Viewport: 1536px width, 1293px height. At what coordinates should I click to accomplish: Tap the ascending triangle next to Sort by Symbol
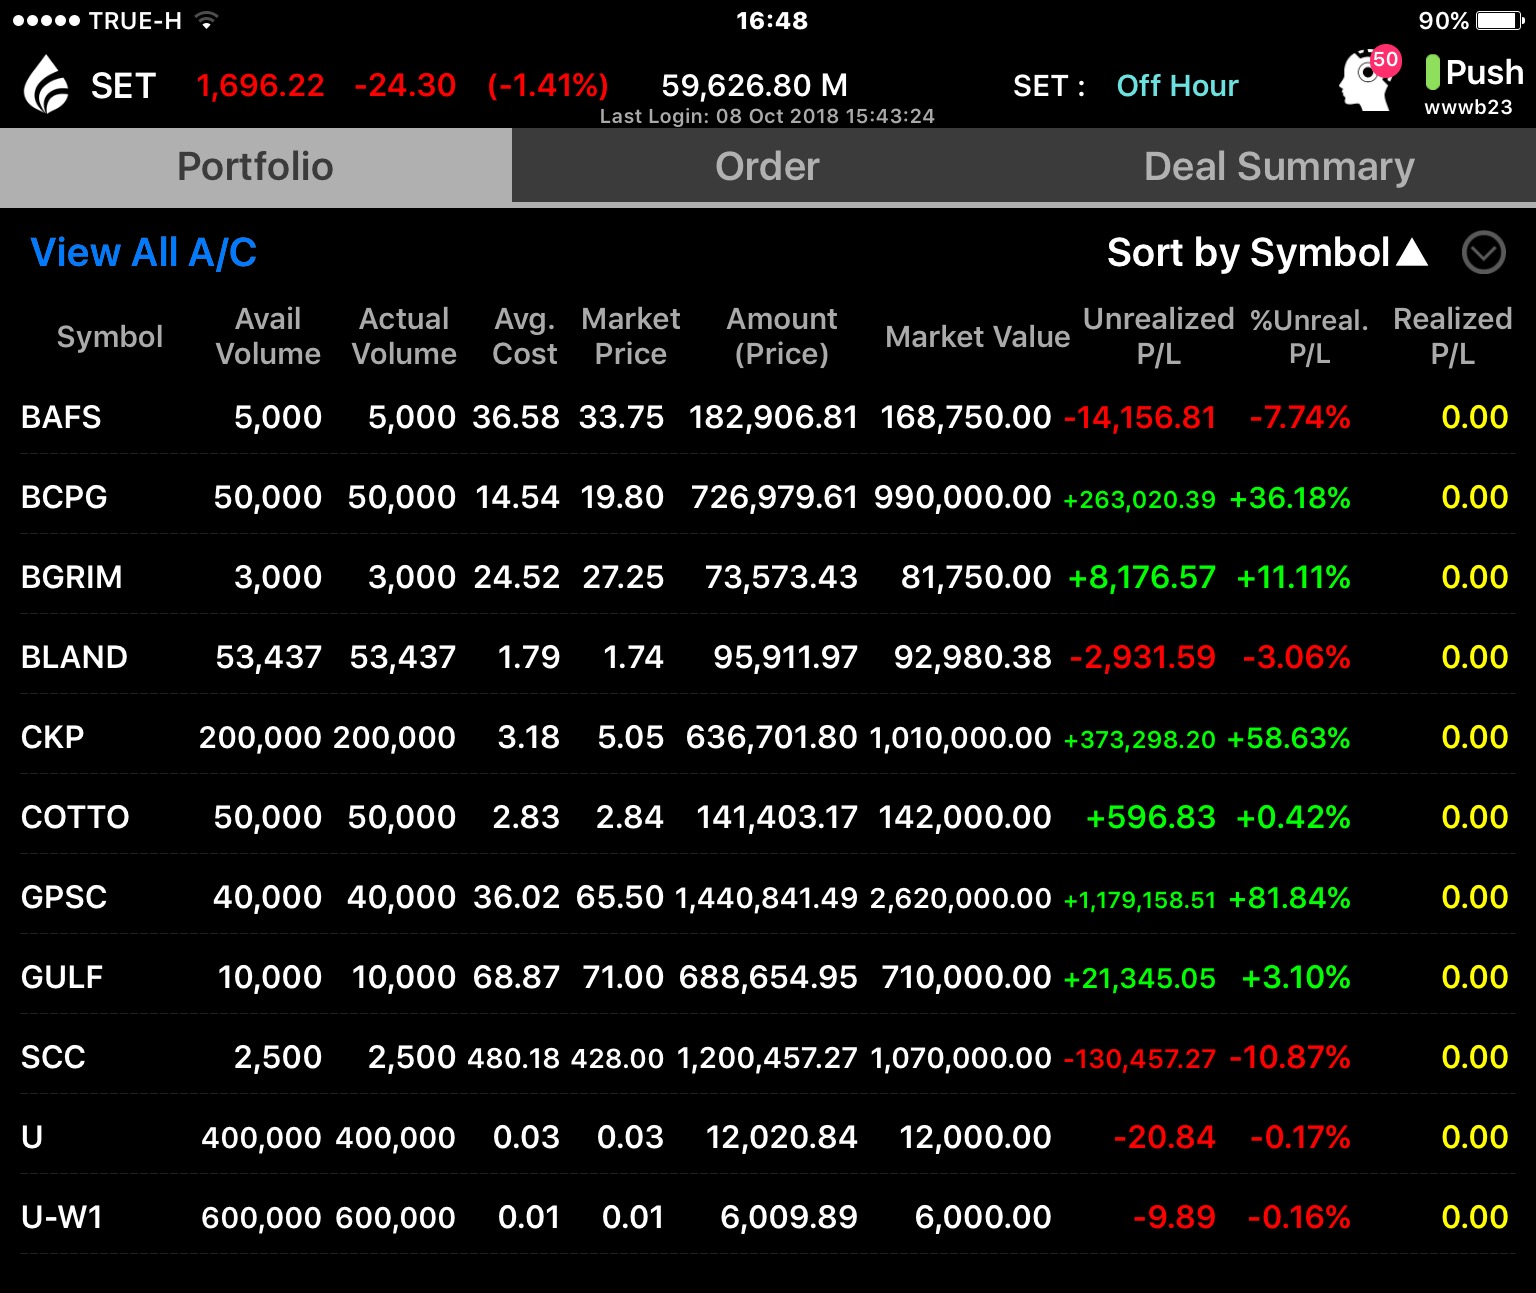tap(1411, 252)
